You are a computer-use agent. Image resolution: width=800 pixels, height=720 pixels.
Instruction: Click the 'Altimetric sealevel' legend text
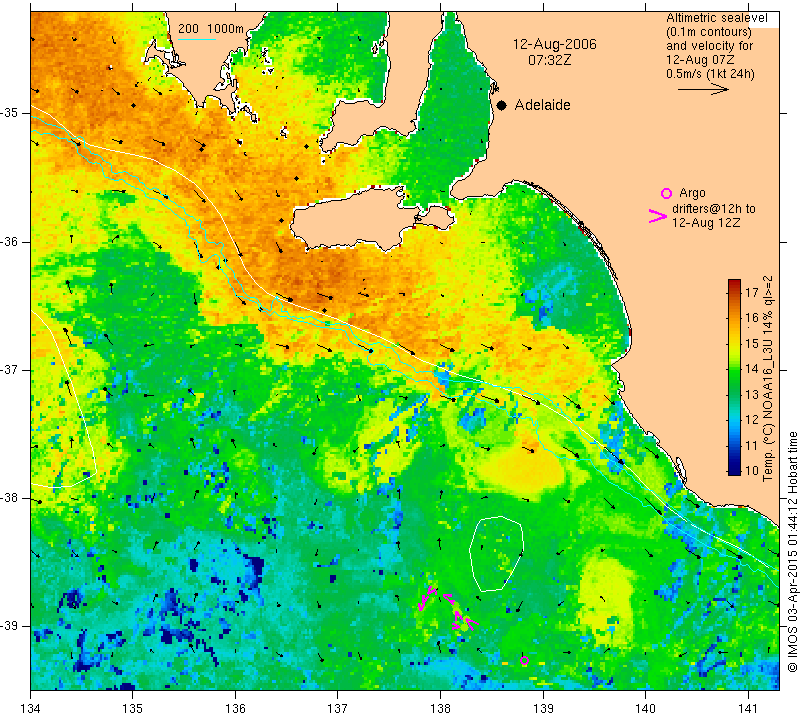tap(717, 18)
